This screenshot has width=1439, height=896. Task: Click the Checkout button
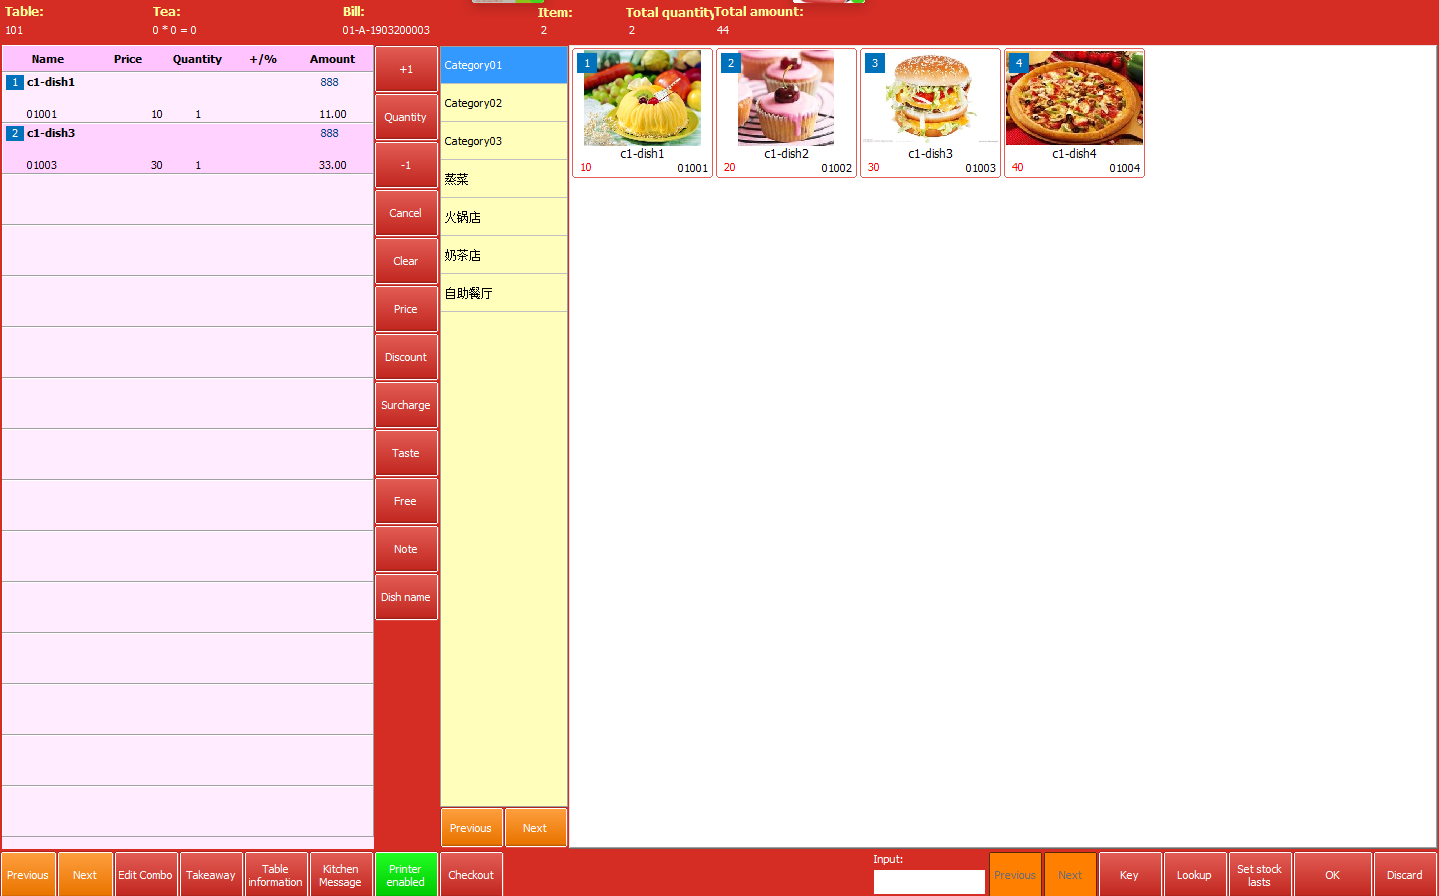pos(471,875)
